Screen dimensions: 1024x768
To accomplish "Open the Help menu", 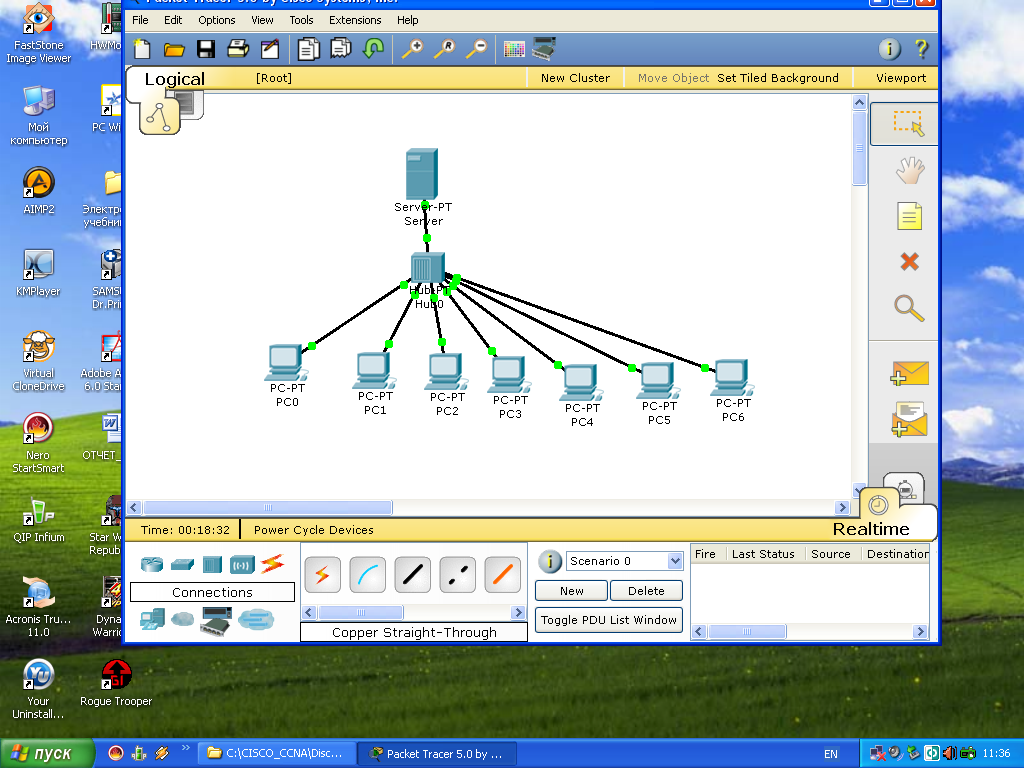I will (408, 20).
